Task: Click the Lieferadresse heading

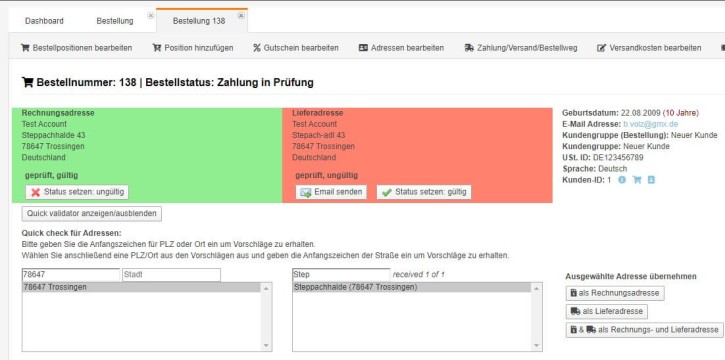Action: click(x=318, y=113)
